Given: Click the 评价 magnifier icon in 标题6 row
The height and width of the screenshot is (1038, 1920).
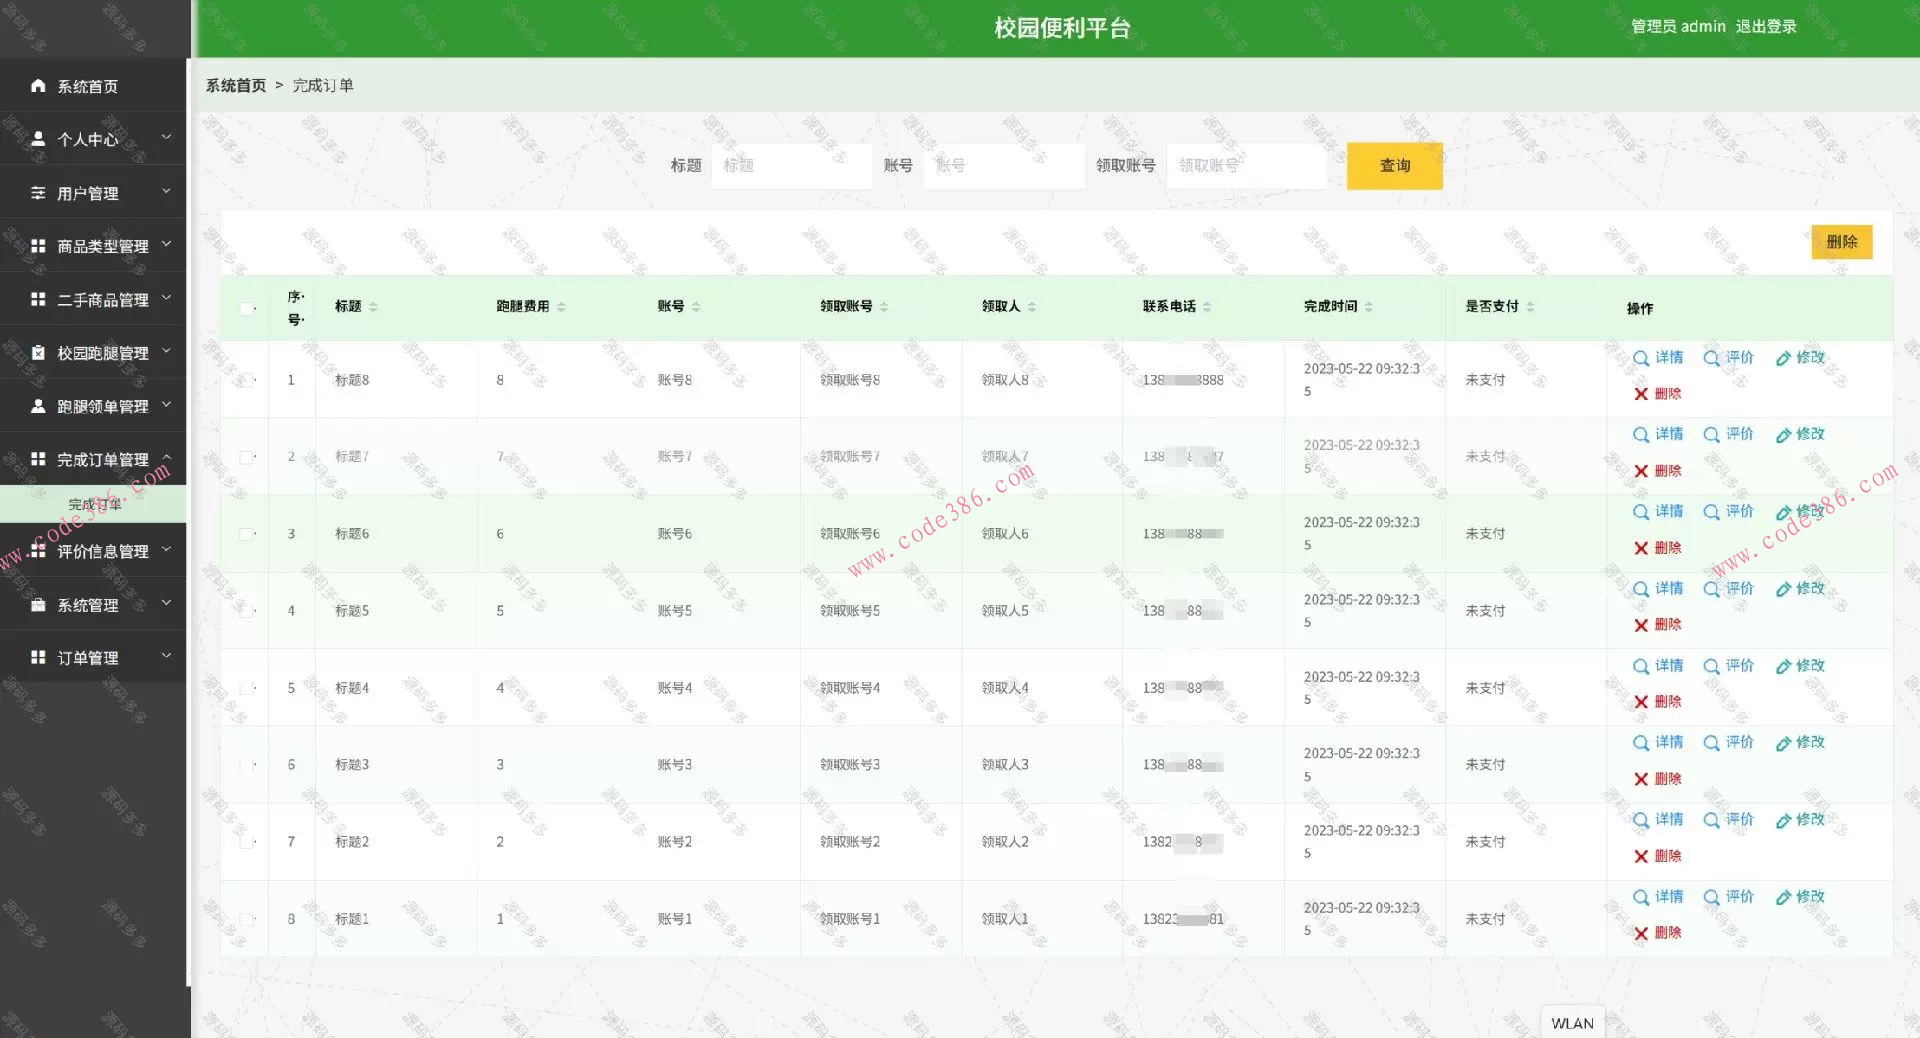Looking at the screenshot, I should [1712, 512].
